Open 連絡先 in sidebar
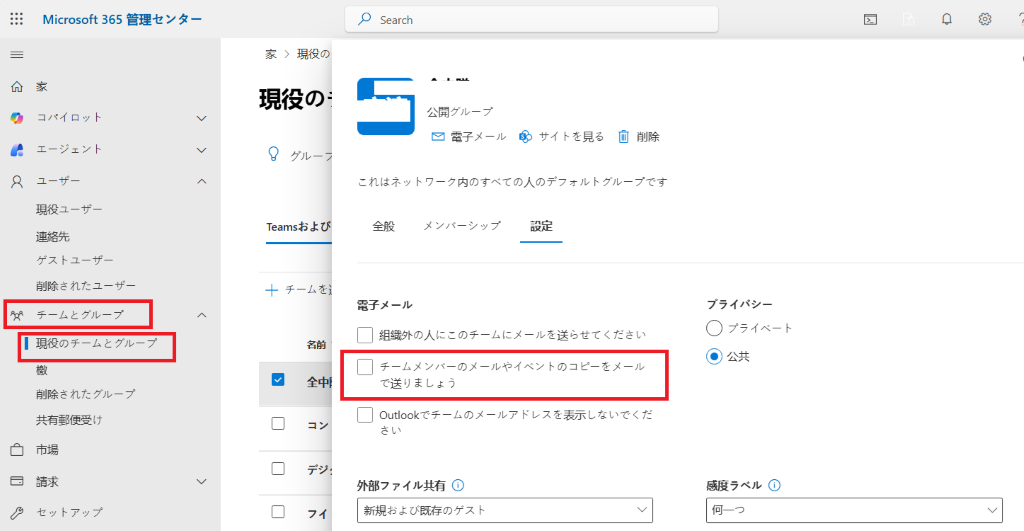Image resolution: width=1024 pixels, height=531 pixels. [x=53, y=236]
